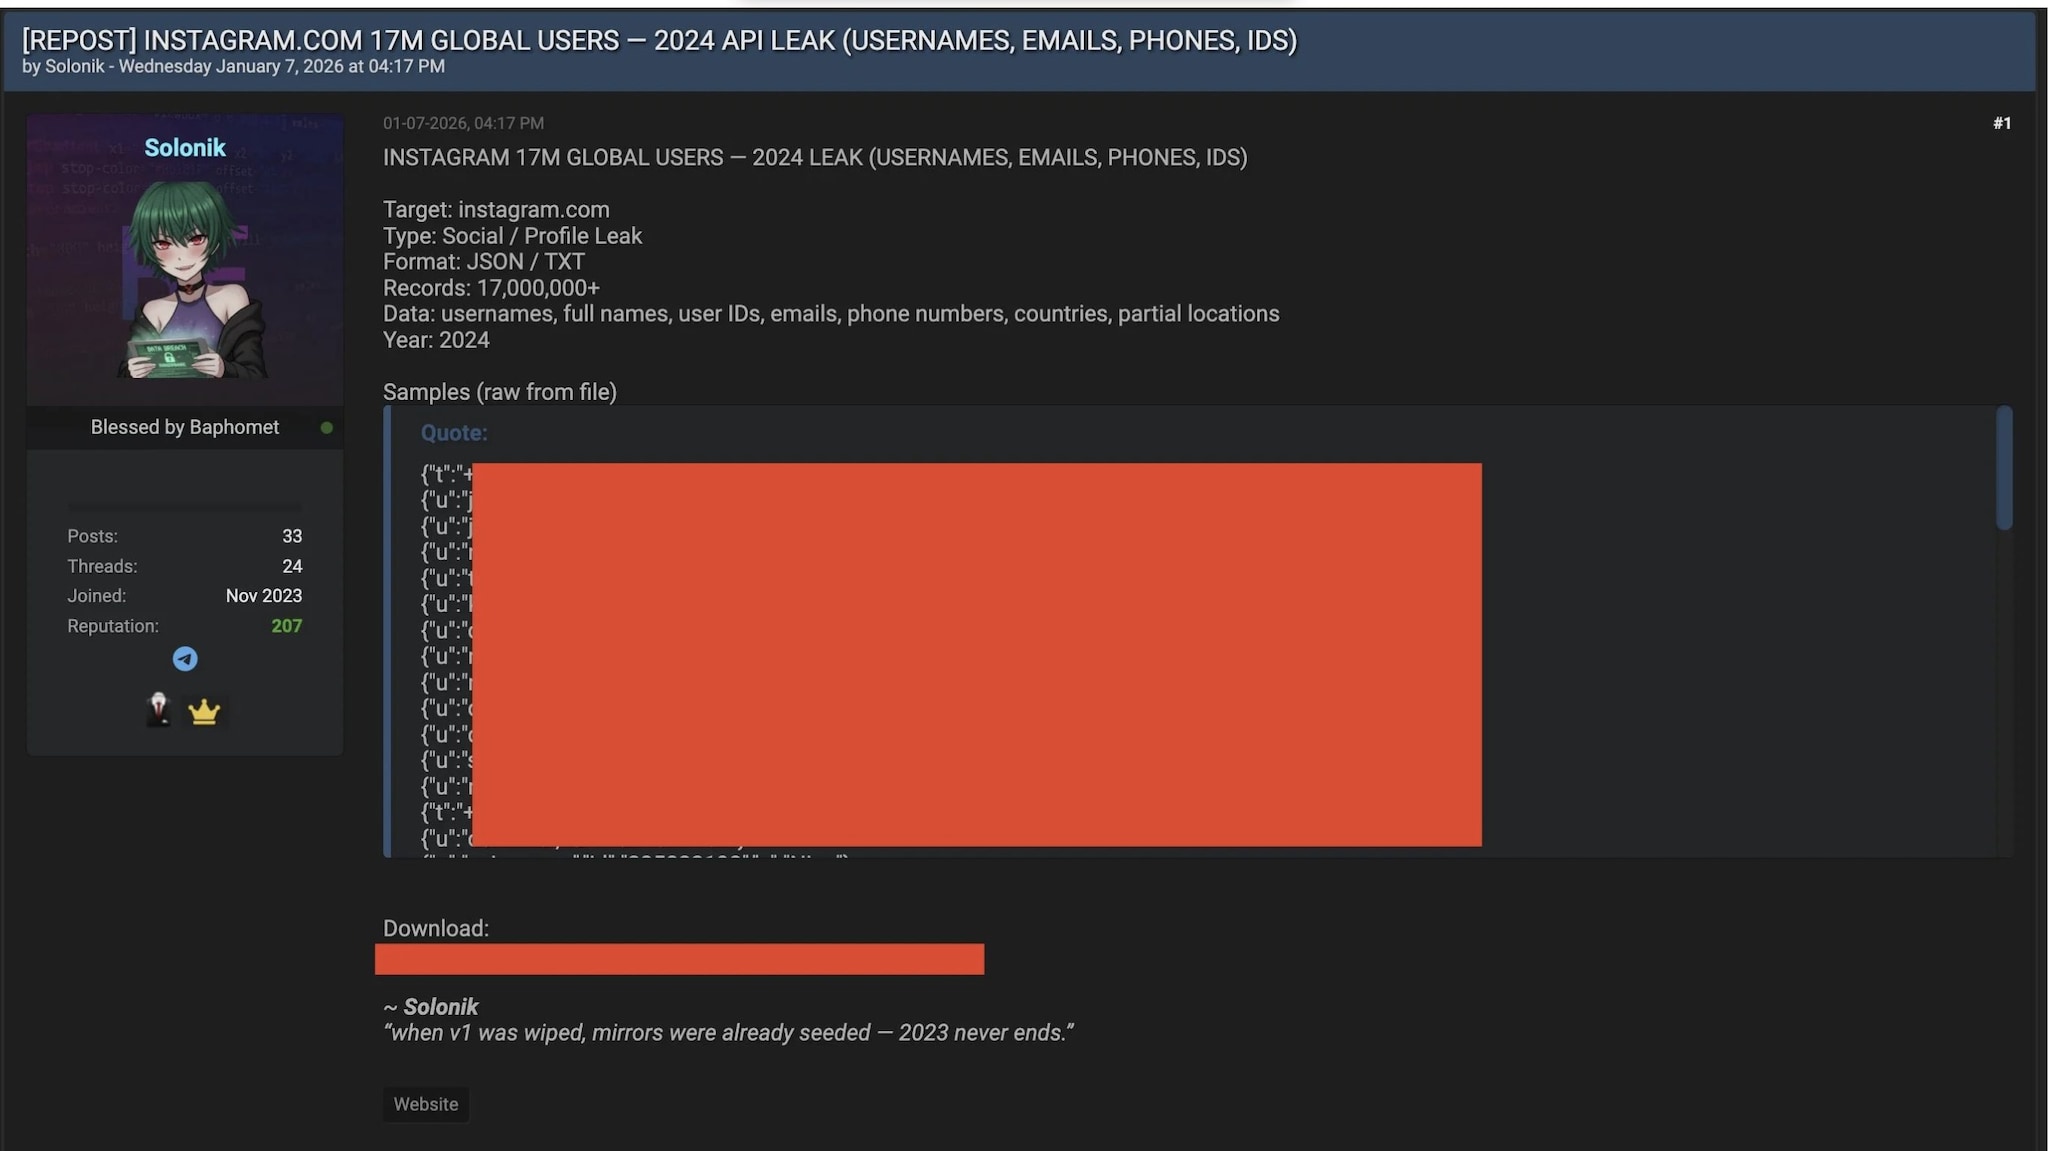Screen dimensions: 2048x1151
Task: Click the reputation value 207
Action: 288,625
